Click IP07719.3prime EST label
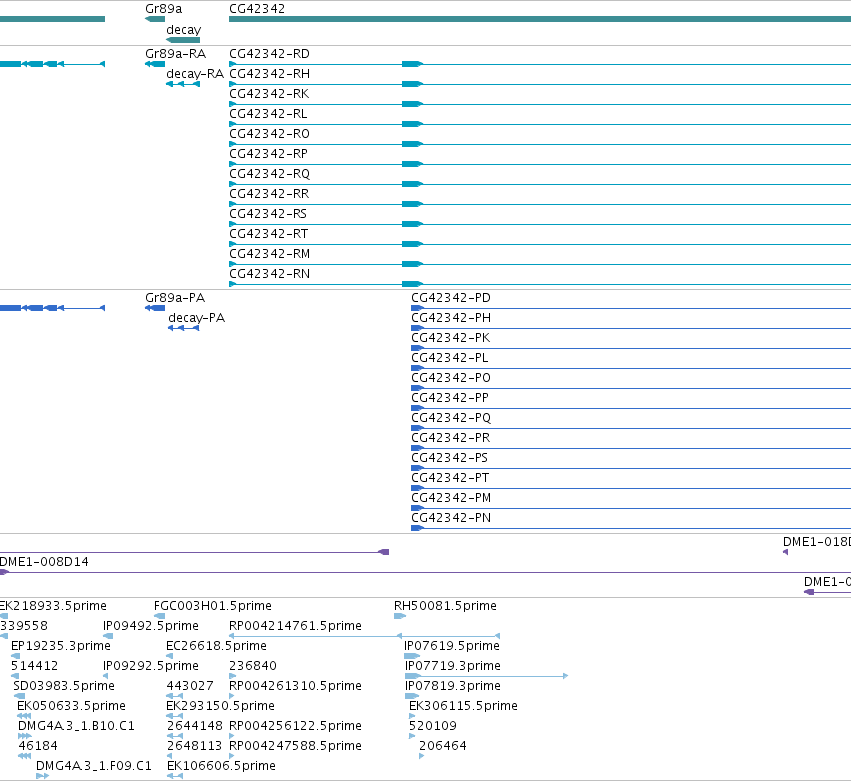The width and height of the screenshot is (851, 781). point(453,666)
